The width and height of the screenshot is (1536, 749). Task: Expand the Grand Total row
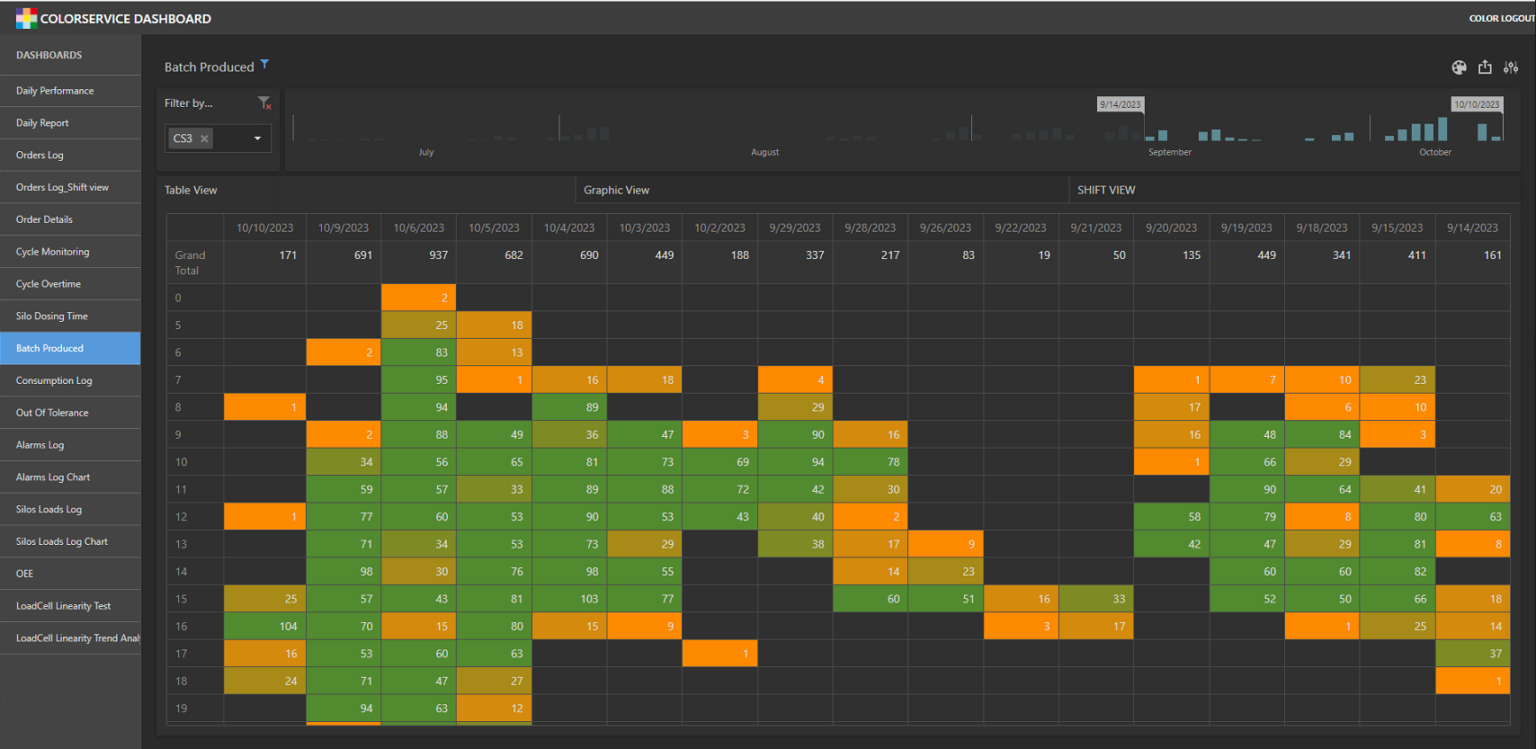(x=190, y=262)
